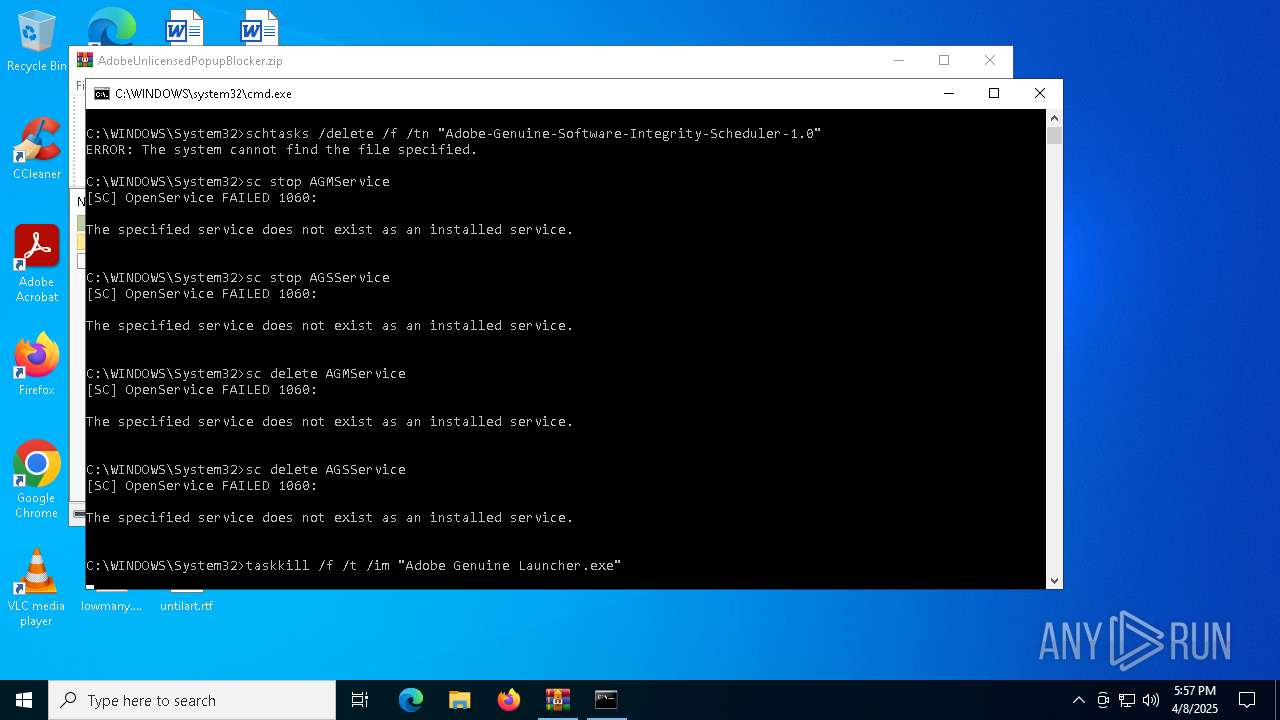Viewport: 1280px width, 720px height.
Task: Click the cmd vertical scrollbar thumb
Action: [x=1054, y=135]
